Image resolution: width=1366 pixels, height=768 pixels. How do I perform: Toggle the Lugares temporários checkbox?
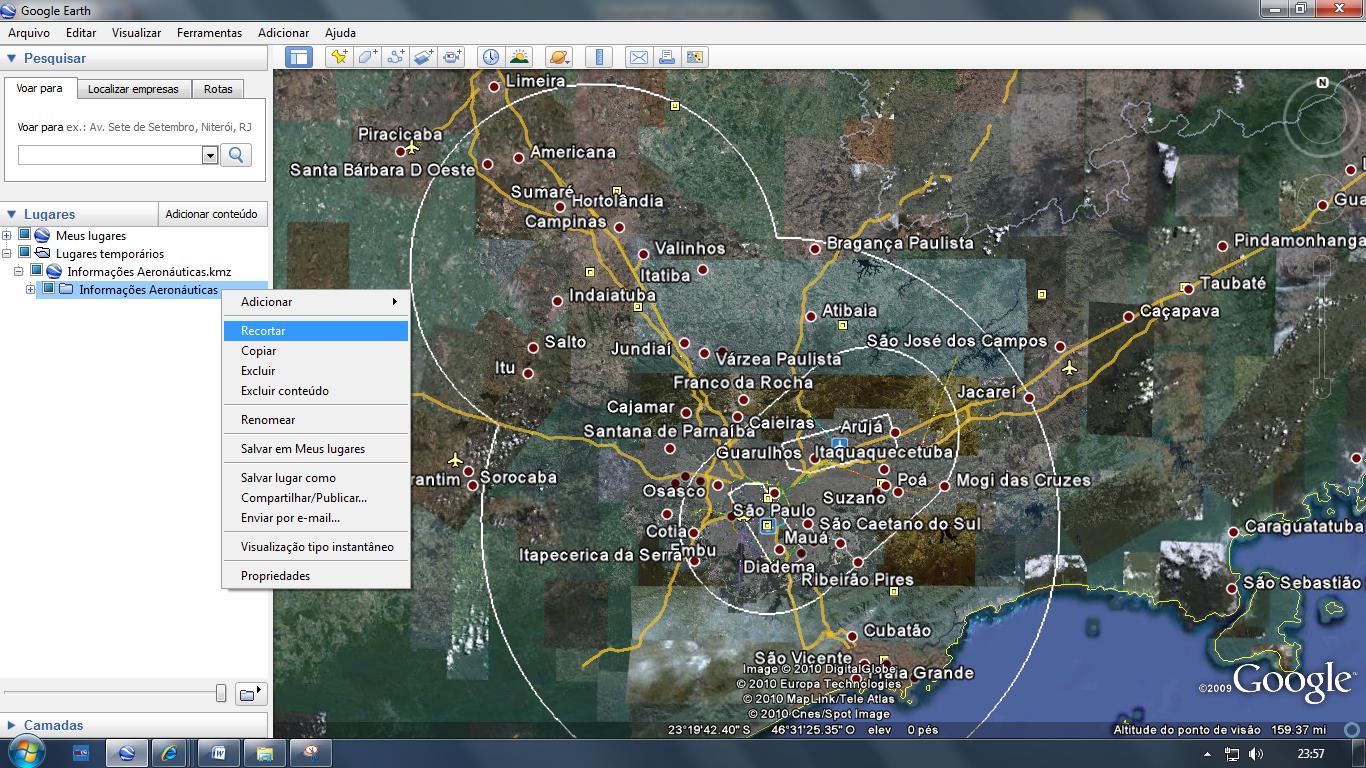[25, 253]
